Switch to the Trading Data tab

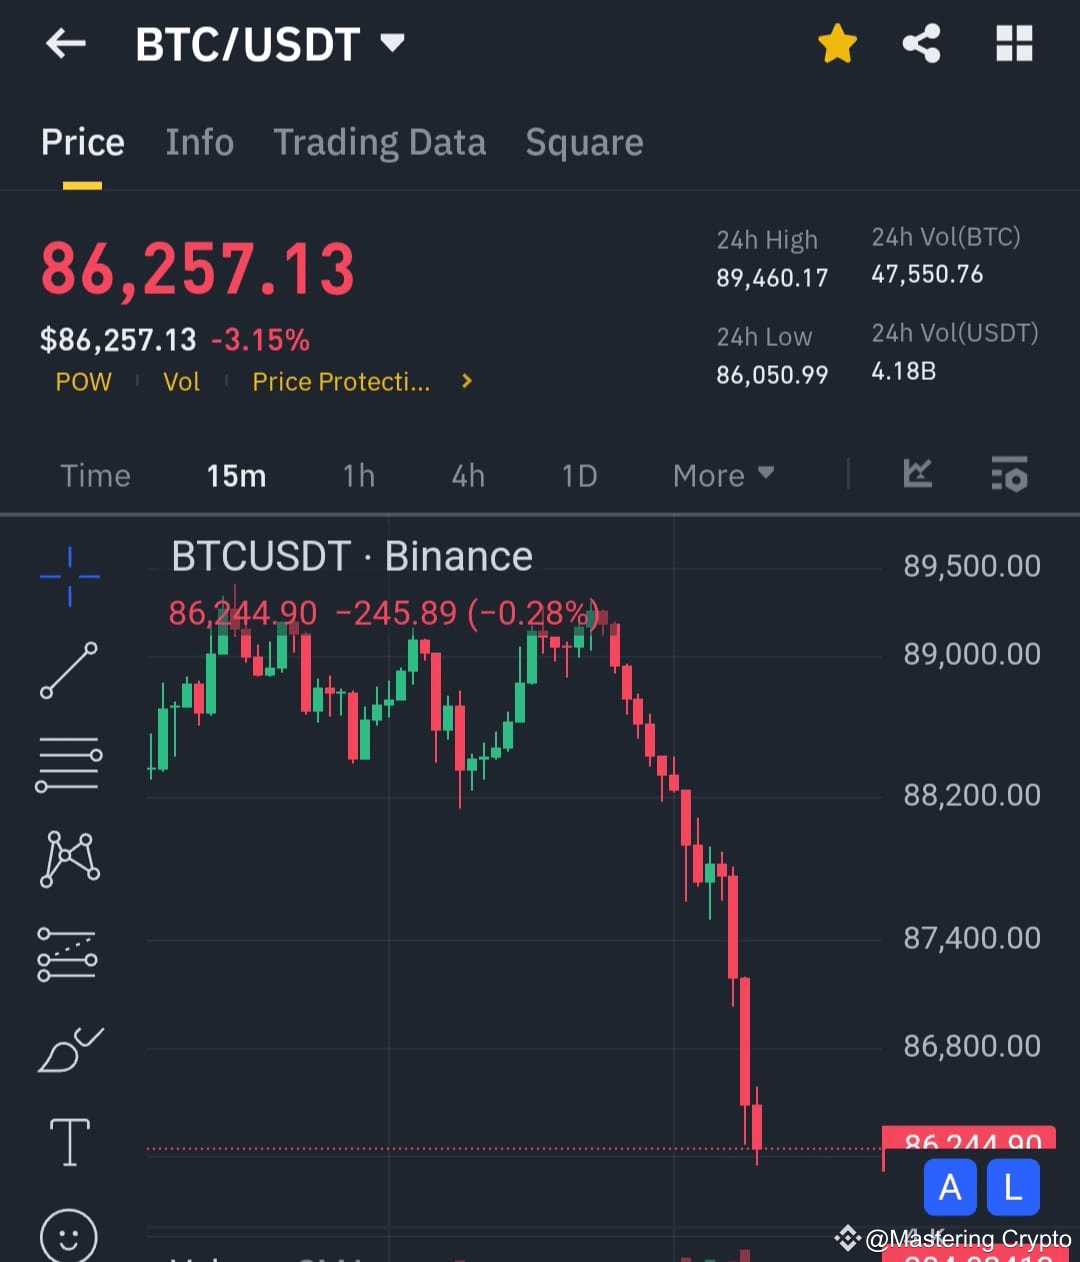tap(380, 142)
